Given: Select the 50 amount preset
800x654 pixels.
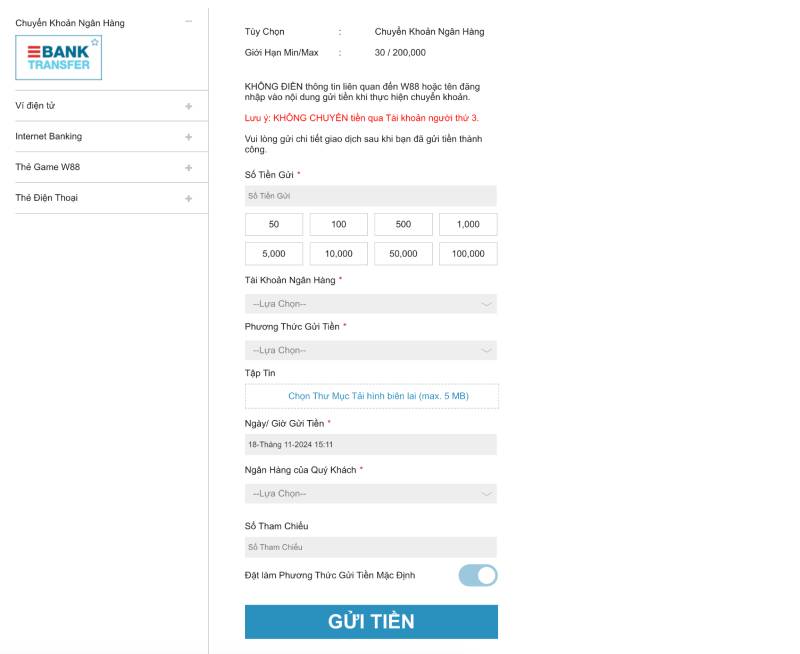Looking at the screenshot, I should tap(274, 224).
